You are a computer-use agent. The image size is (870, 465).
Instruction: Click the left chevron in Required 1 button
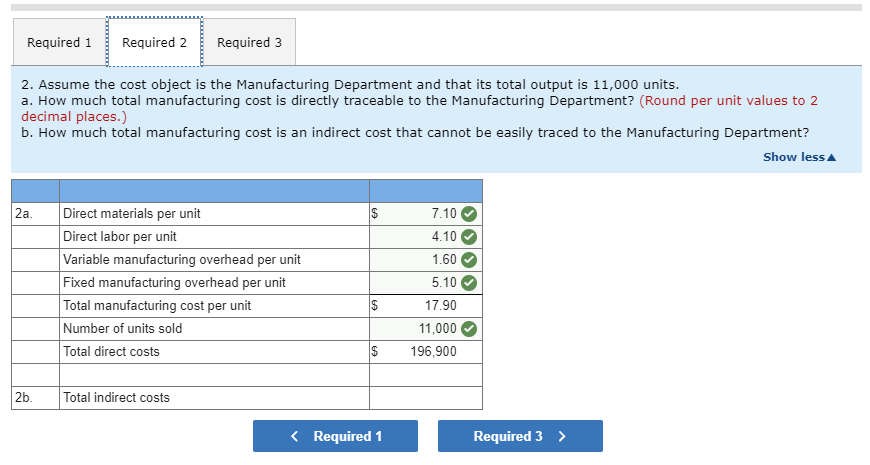pos(295,436)
